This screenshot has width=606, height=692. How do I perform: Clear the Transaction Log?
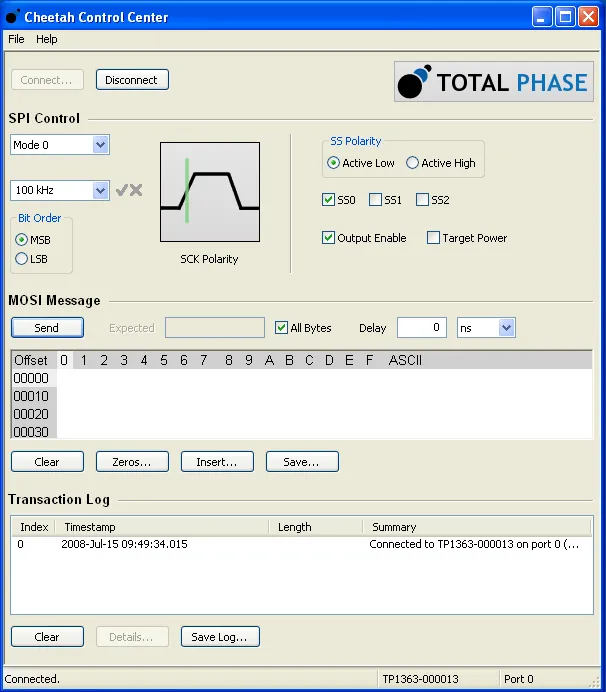click(x=47, y=637)
